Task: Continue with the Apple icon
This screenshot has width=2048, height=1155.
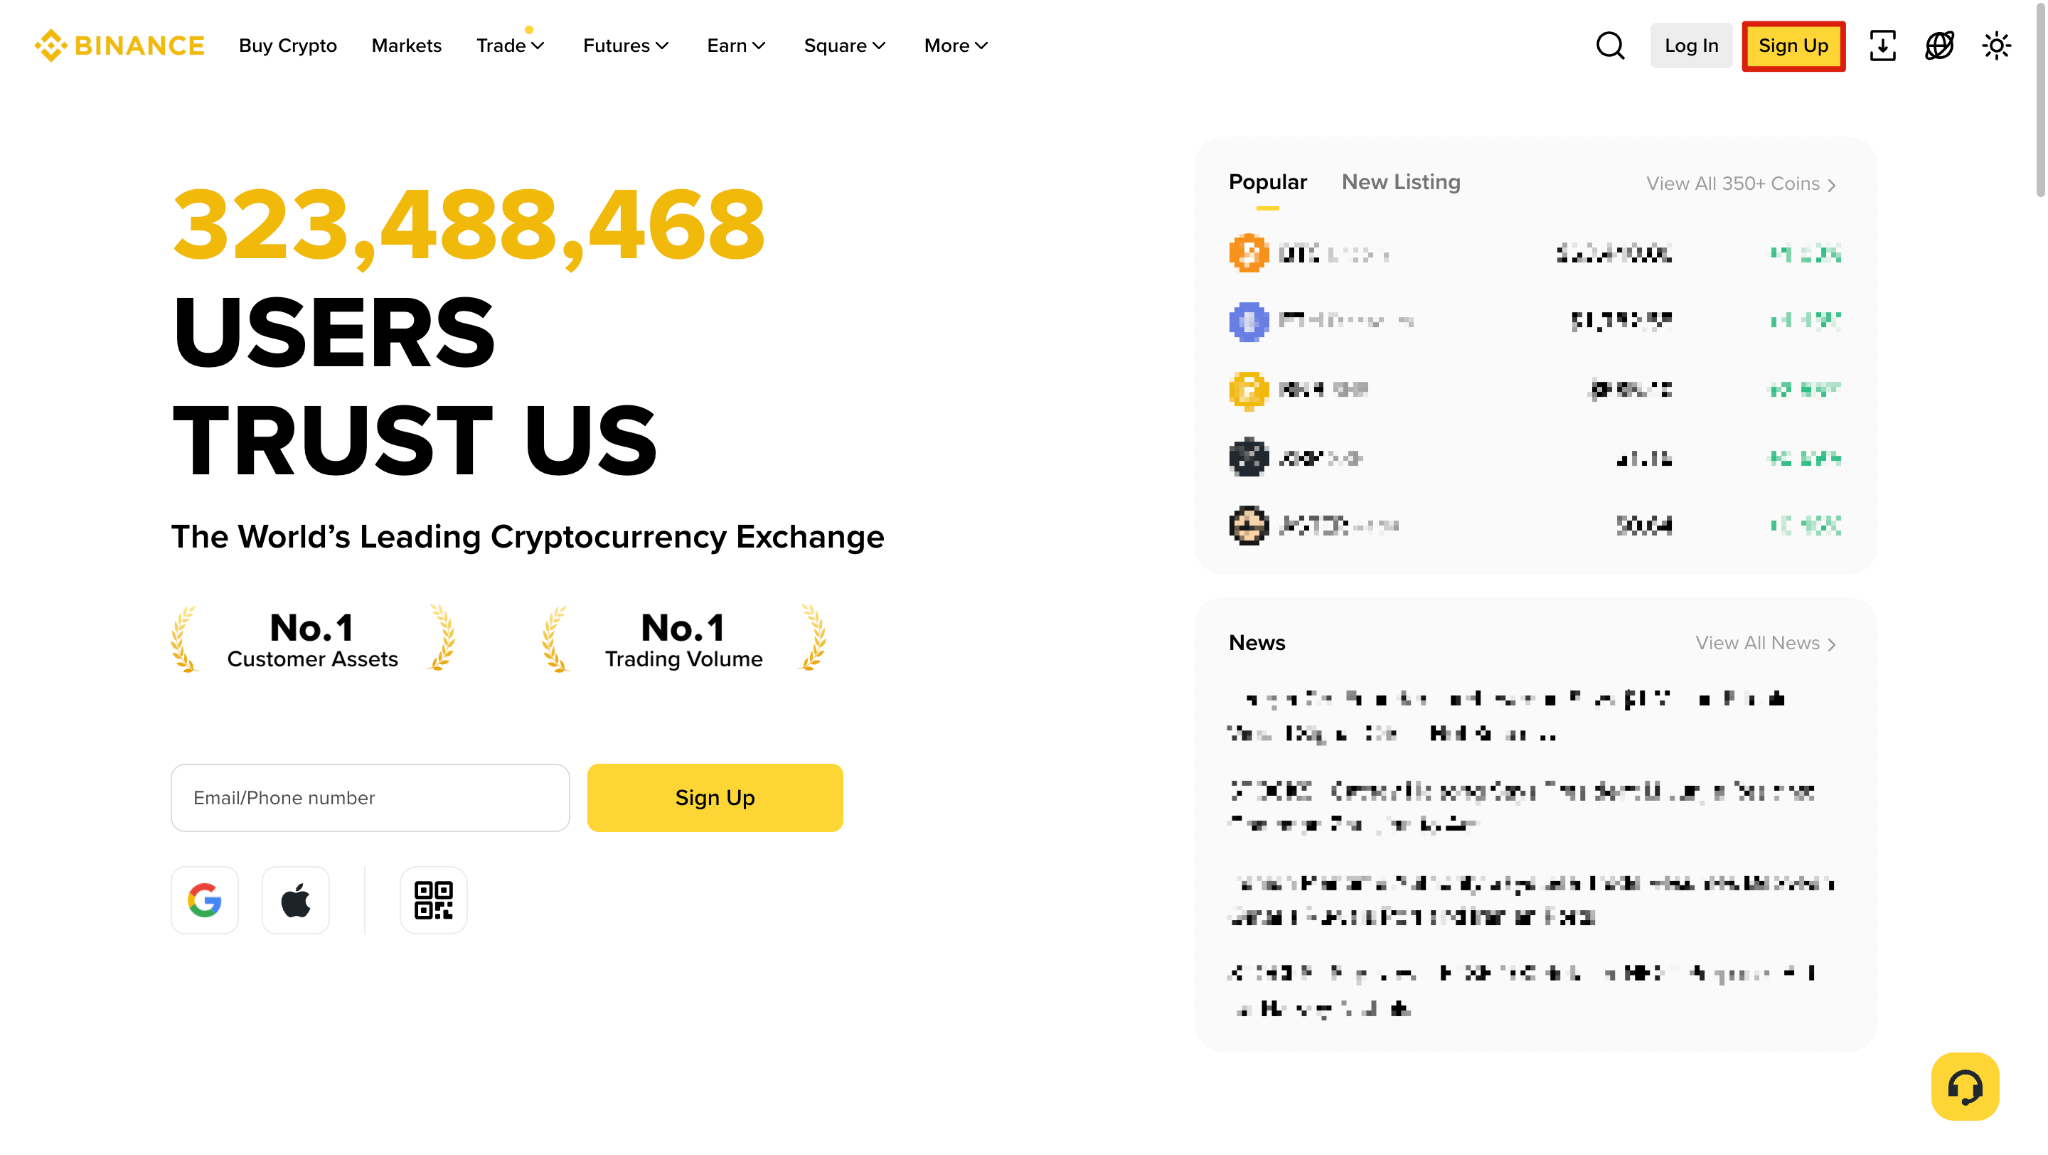Action: pyautogui.click(x=296, y=900)
